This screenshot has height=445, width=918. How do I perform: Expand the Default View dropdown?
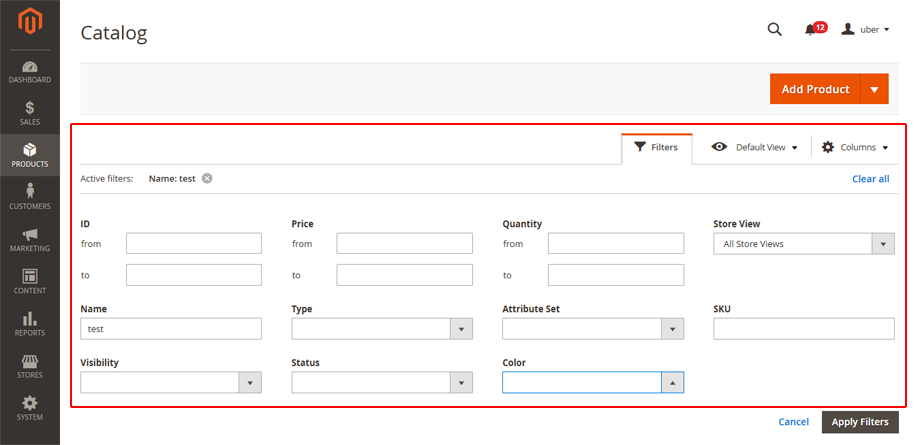tap(755, 147)
